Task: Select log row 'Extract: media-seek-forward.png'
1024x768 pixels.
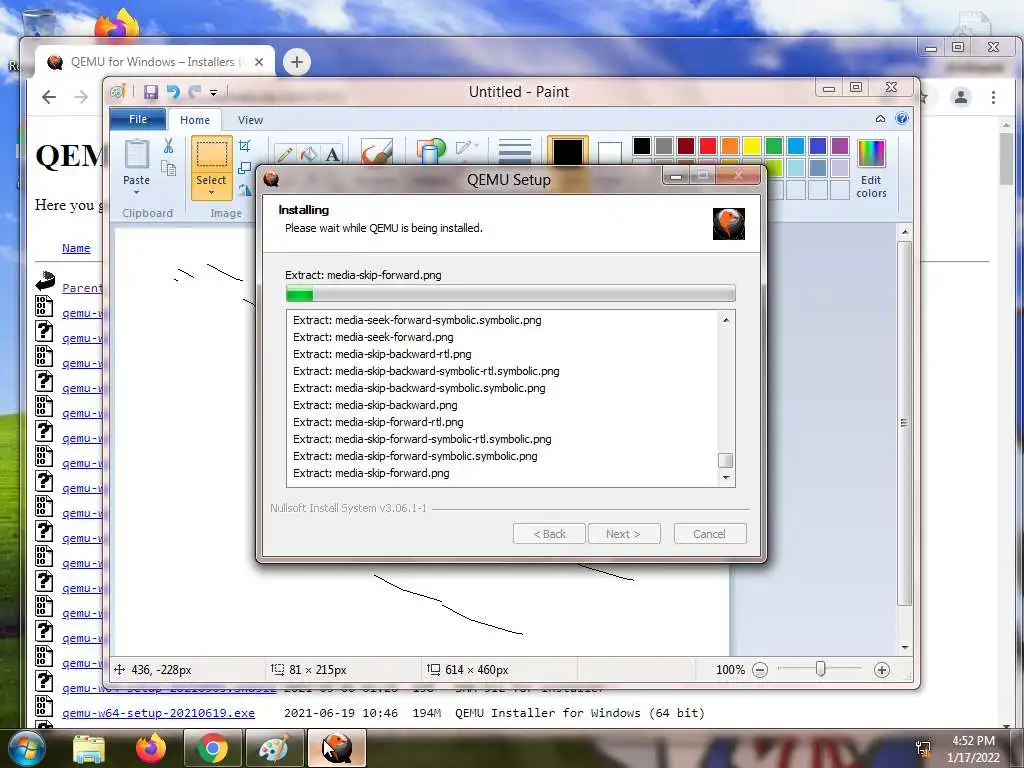Action: click(373, 337)
